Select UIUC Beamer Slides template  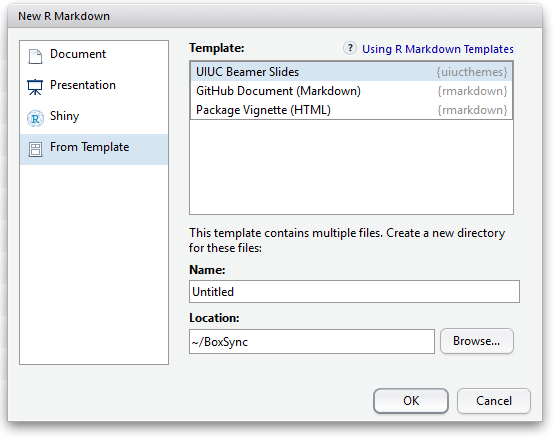click(x=351, y=72)
